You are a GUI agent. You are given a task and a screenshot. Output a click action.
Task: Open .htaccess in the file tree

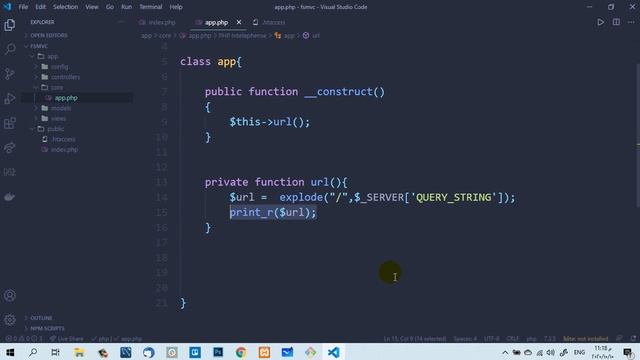(x=63, y=139)
